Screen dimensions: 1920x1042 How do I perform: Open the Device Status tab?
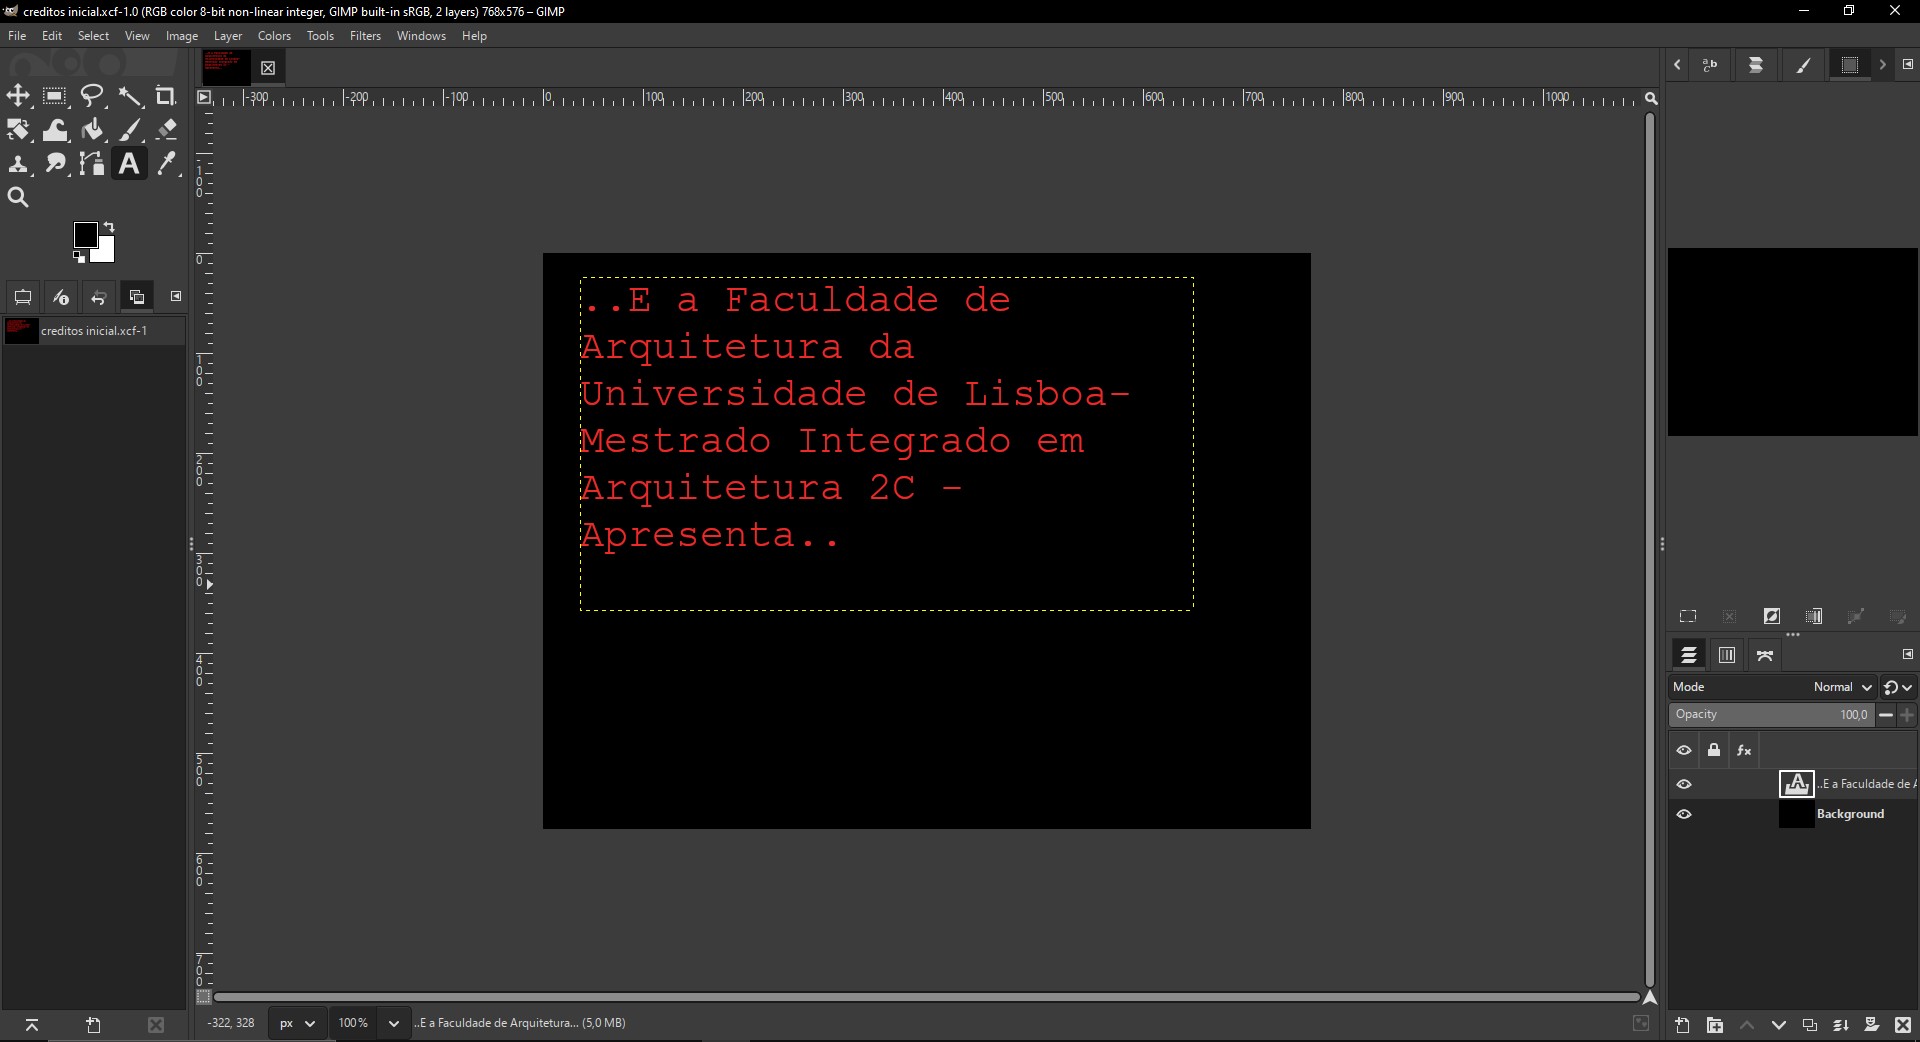pyautogui.click(x=61, y=297)
